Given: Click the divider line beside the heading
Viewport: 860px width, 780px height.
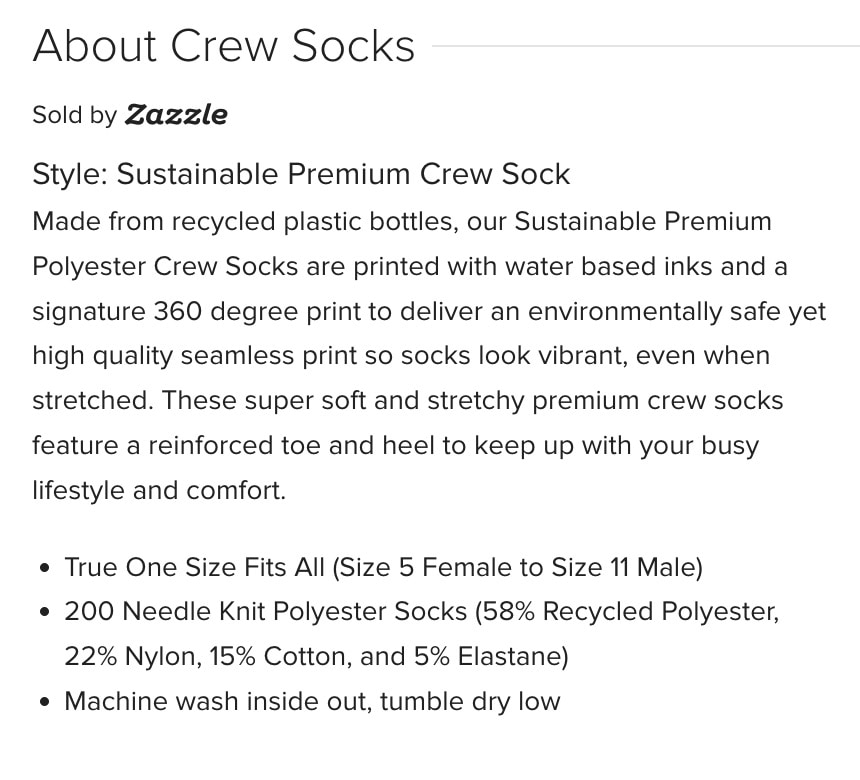Looking at the screenshot, I should click(x=645, y=46).
